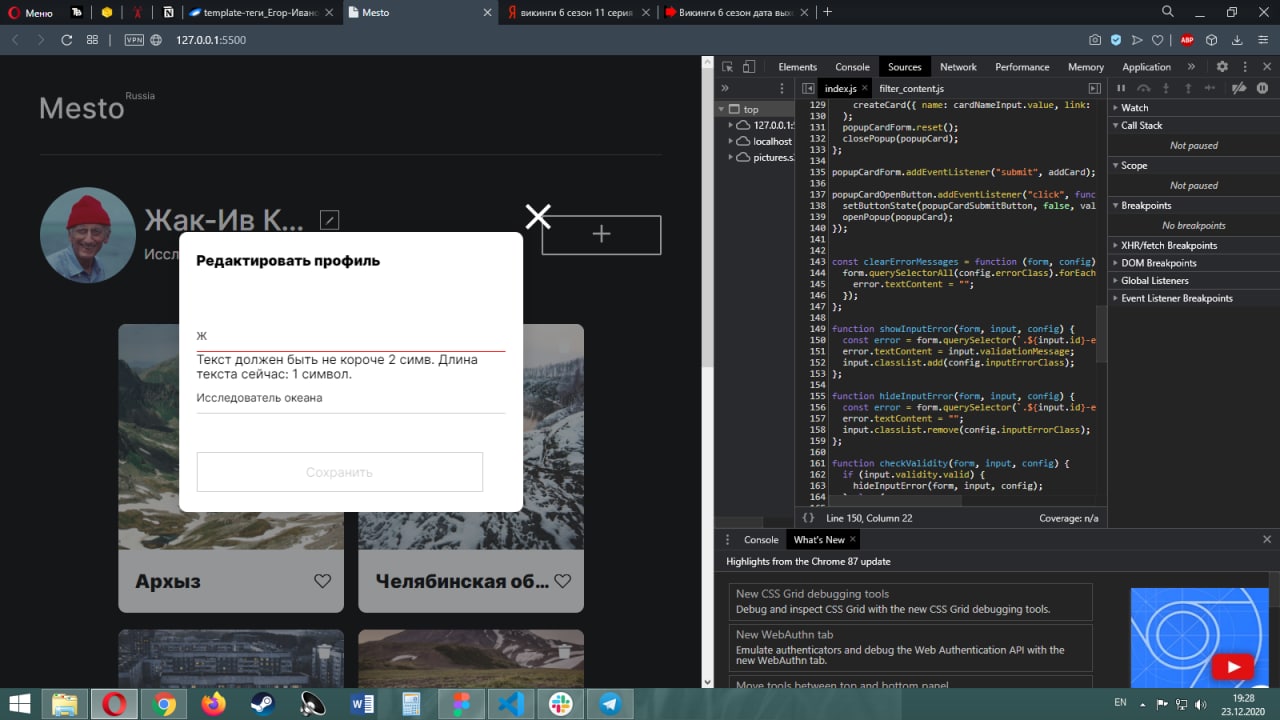The height and width of the screenshot is (720, 1280).
Task: Open the drawer three-dot menu
Action: coord(727,539)
